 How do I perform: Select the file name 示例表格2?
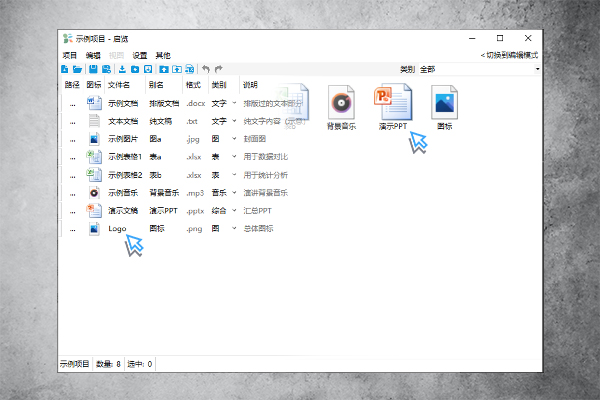click(125, 175)
